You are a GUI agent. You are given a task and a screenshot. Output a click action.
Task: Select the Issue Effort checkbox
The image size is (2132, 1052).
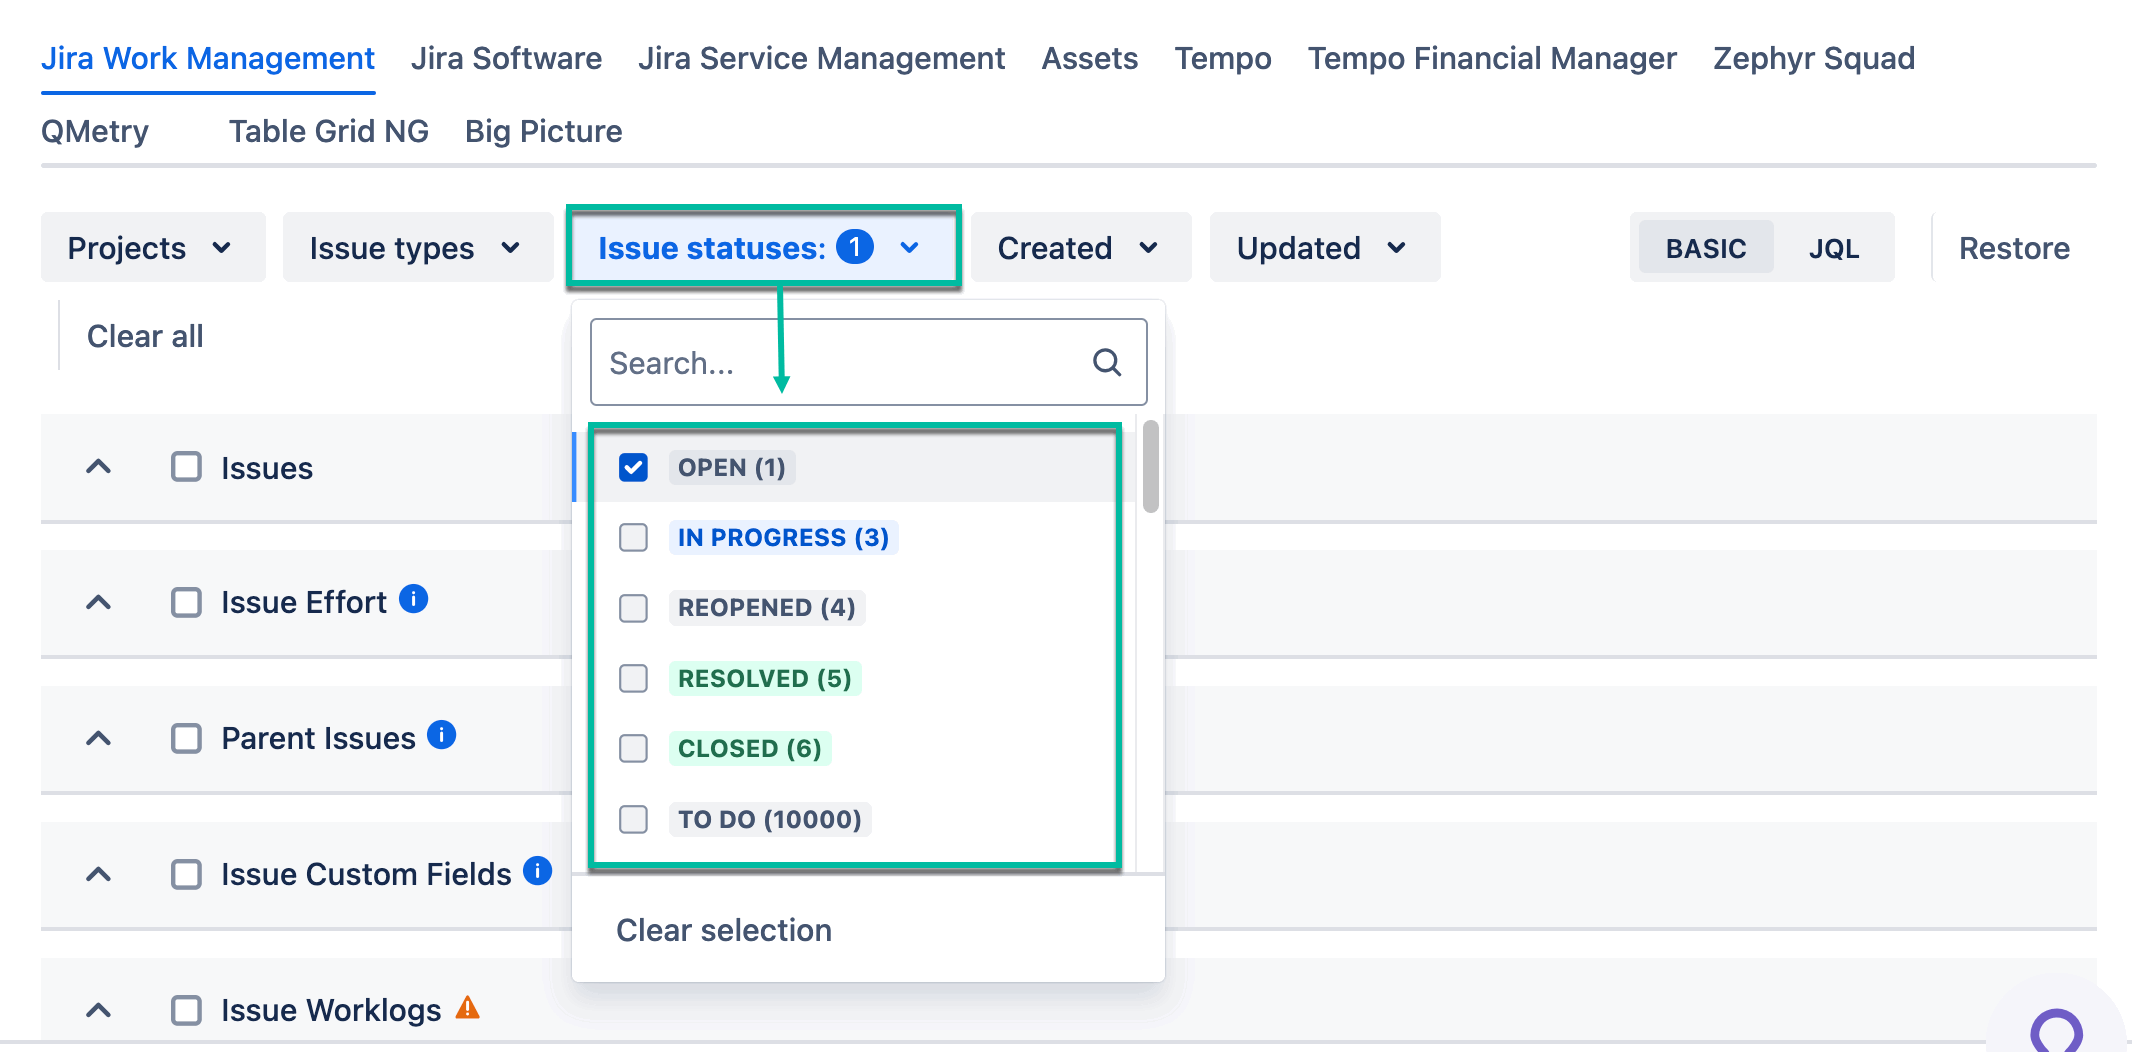tap(186, 603)
